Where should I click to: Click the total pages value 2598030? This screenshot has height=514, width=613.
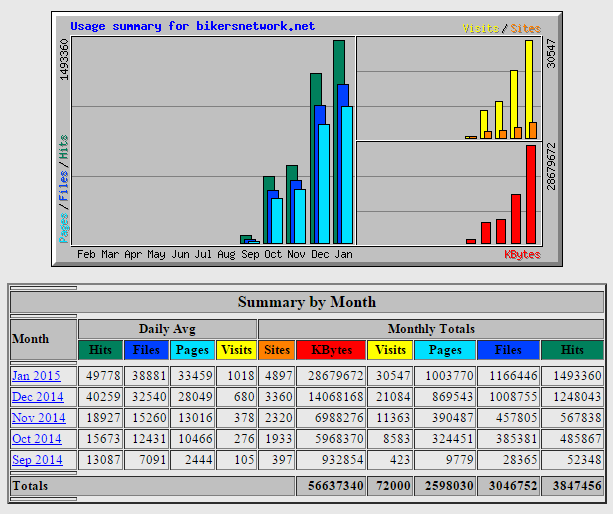(449, 486)
